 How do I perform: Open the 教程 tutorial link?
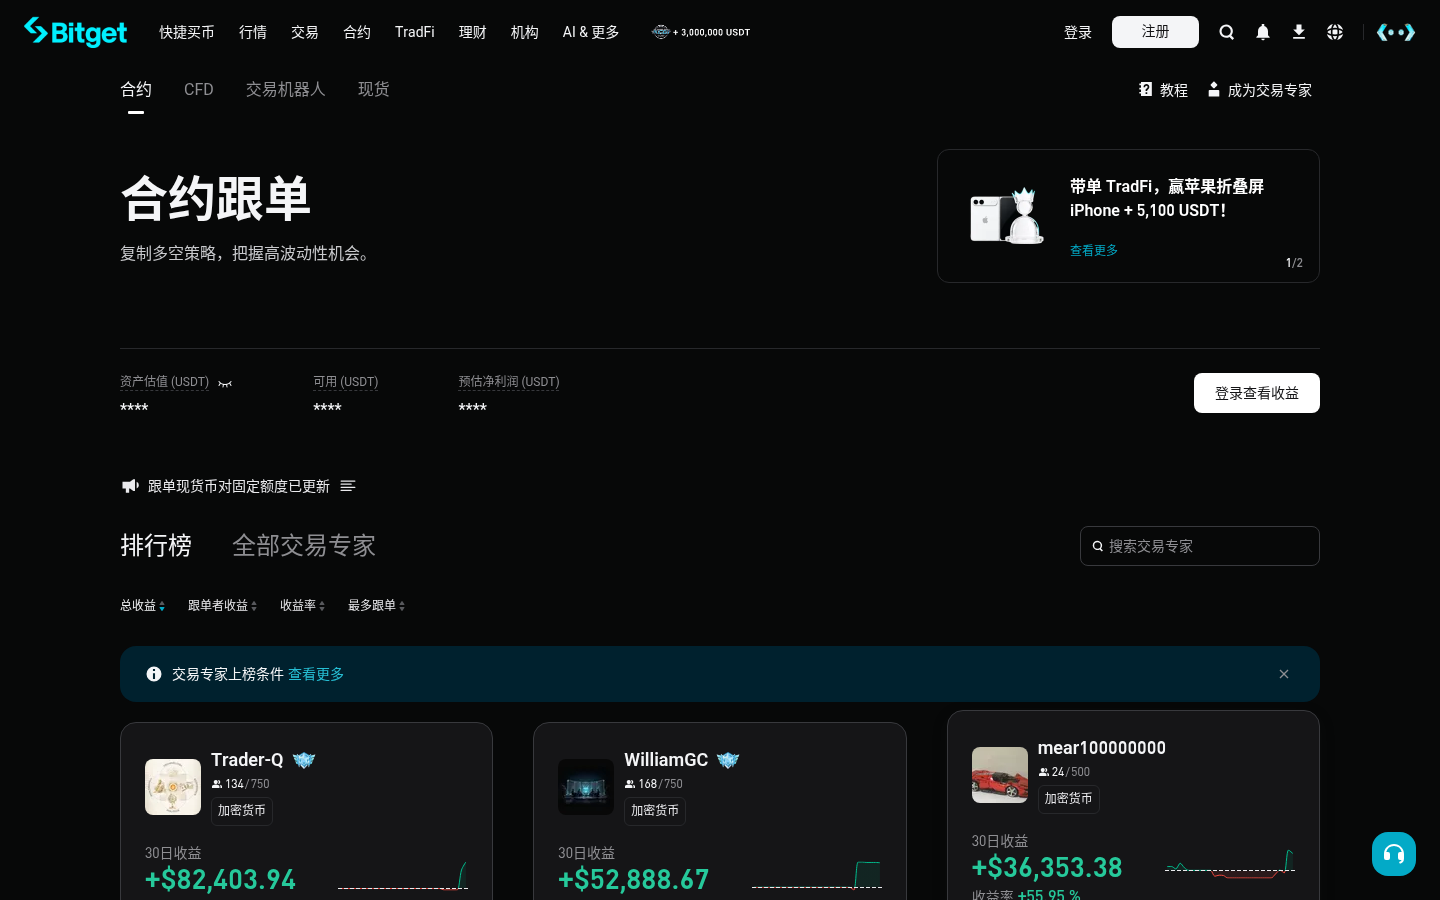1163,90
